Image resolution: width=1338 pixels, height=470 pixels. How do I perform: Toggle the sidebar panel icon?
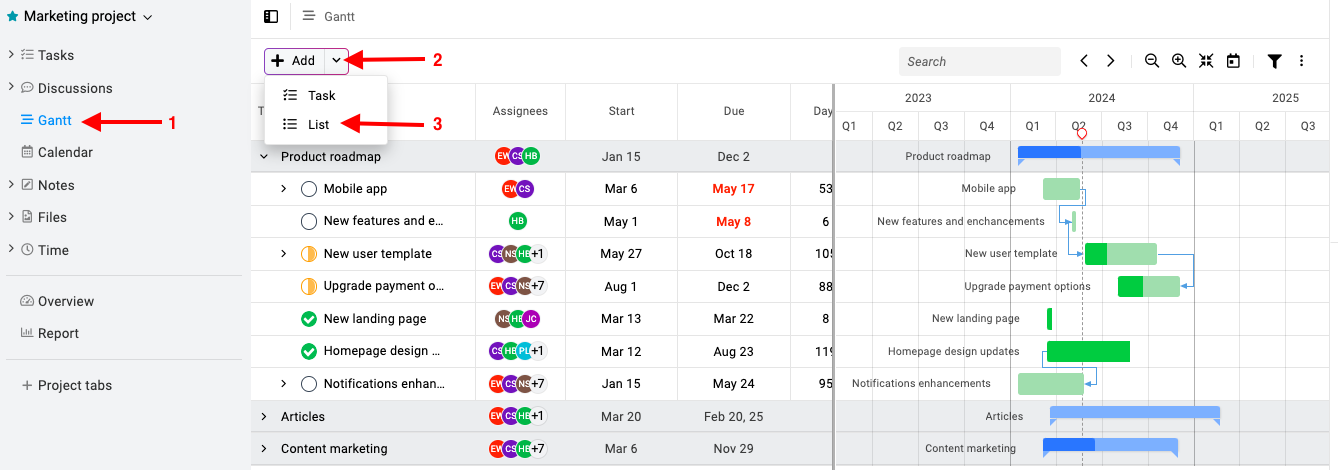(271, 17)
